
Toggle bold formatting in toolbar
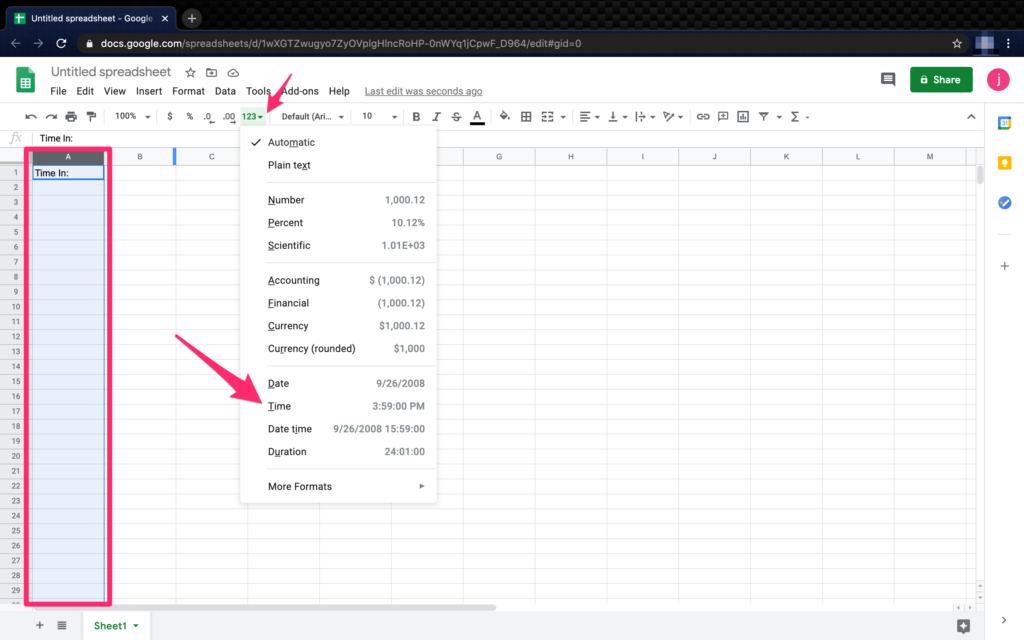pyautogui.click(x=416, y=117)
